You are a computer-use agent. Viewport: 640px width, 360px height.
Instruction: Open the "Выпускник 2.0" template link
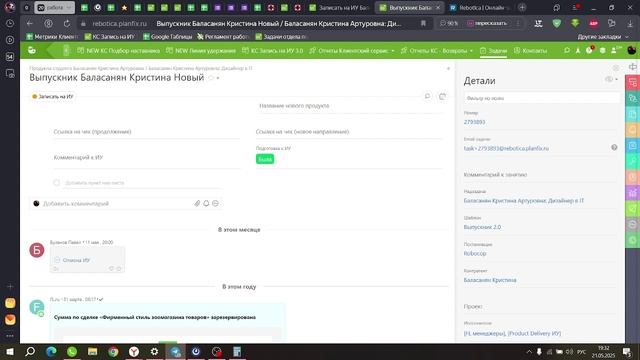click(482, 227)
